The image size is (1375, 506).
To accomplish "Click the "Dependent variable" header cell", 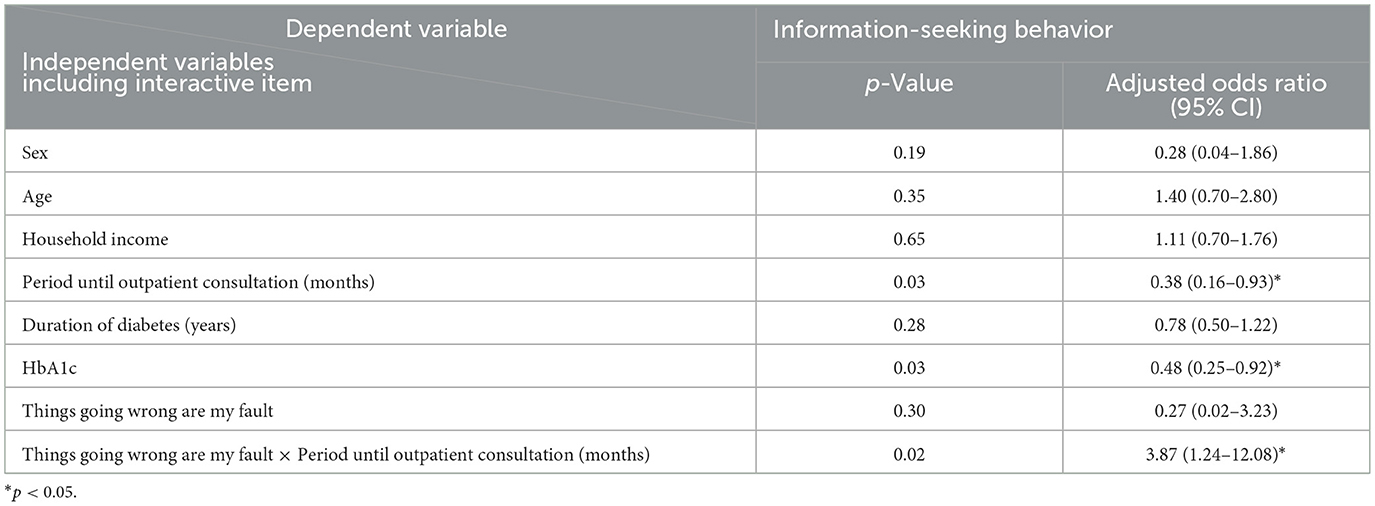I will pyautogui.click(x=396, y=29).
